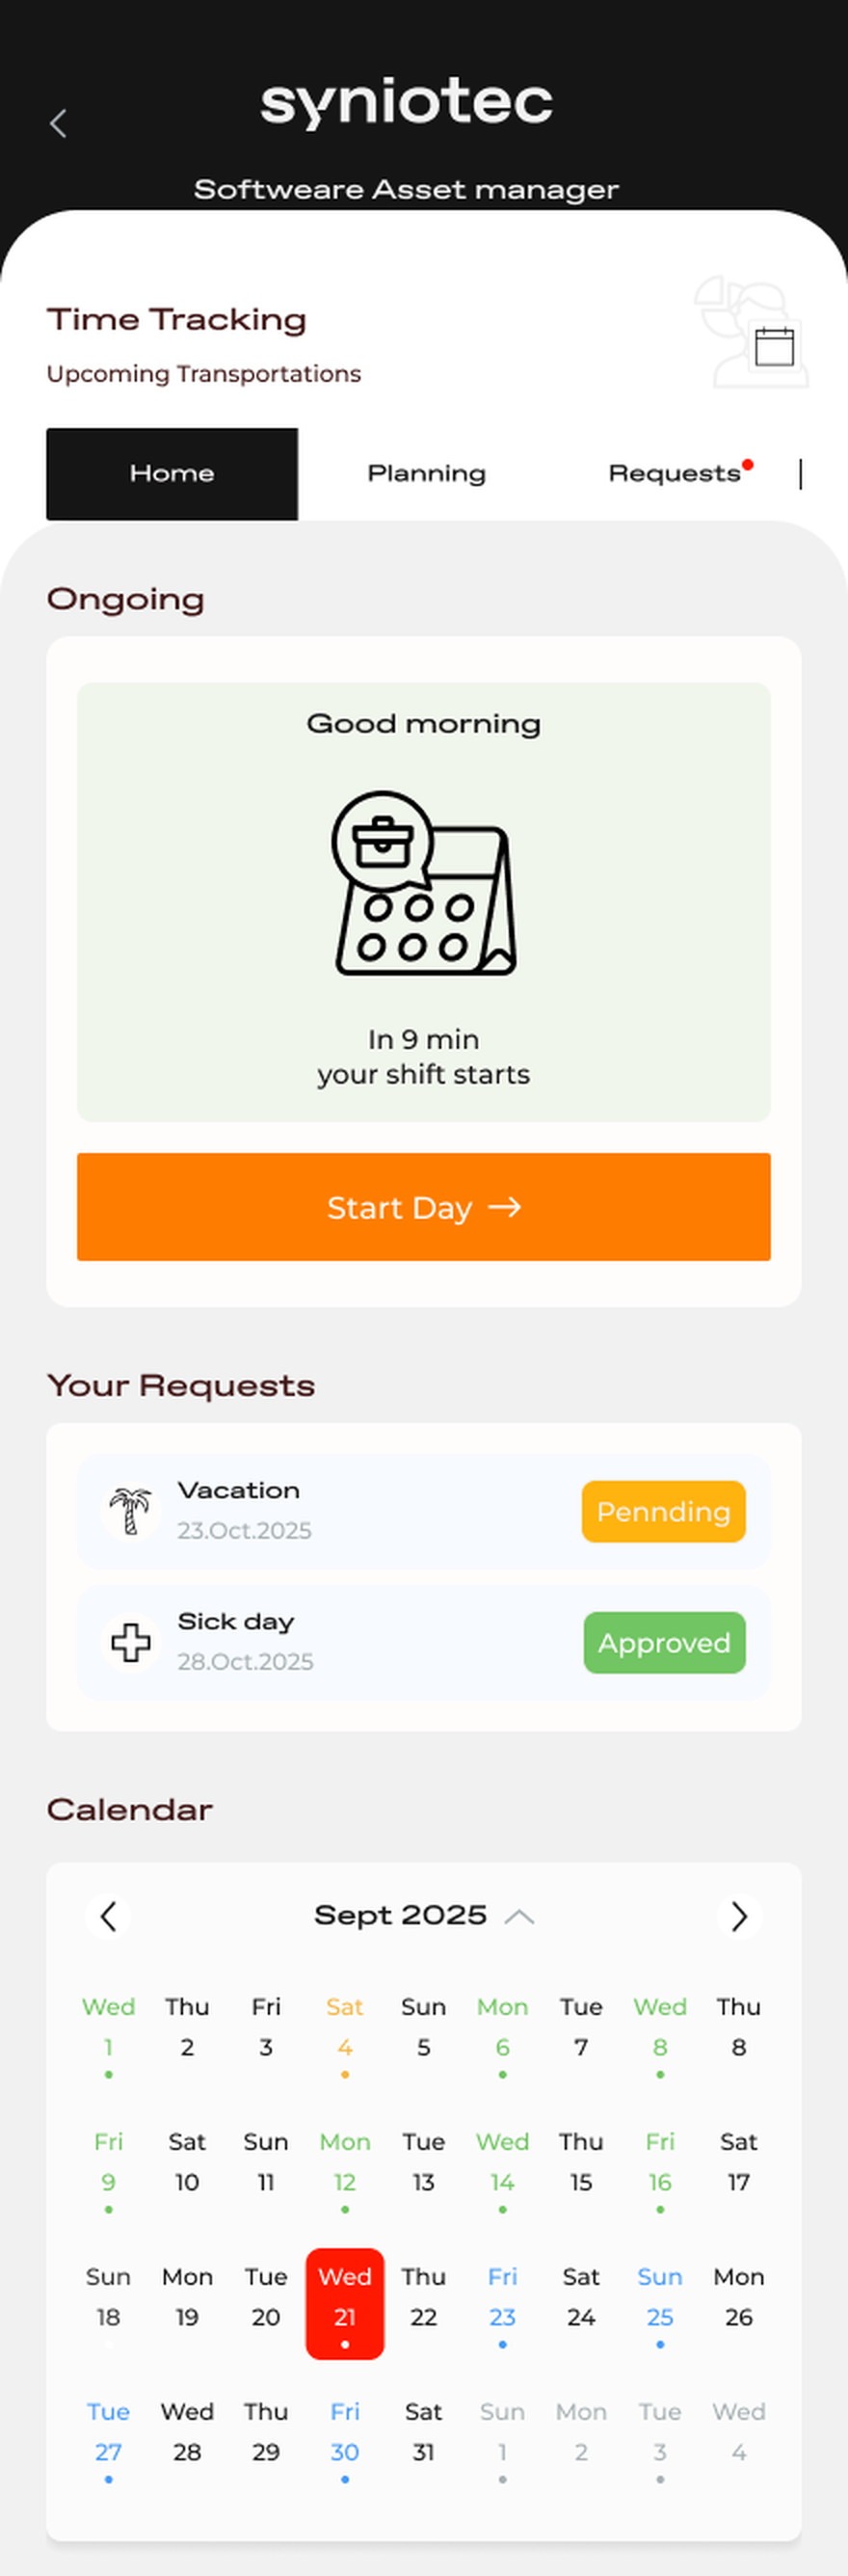Open the calendar icon beside Time Tracking

[774, 347]
